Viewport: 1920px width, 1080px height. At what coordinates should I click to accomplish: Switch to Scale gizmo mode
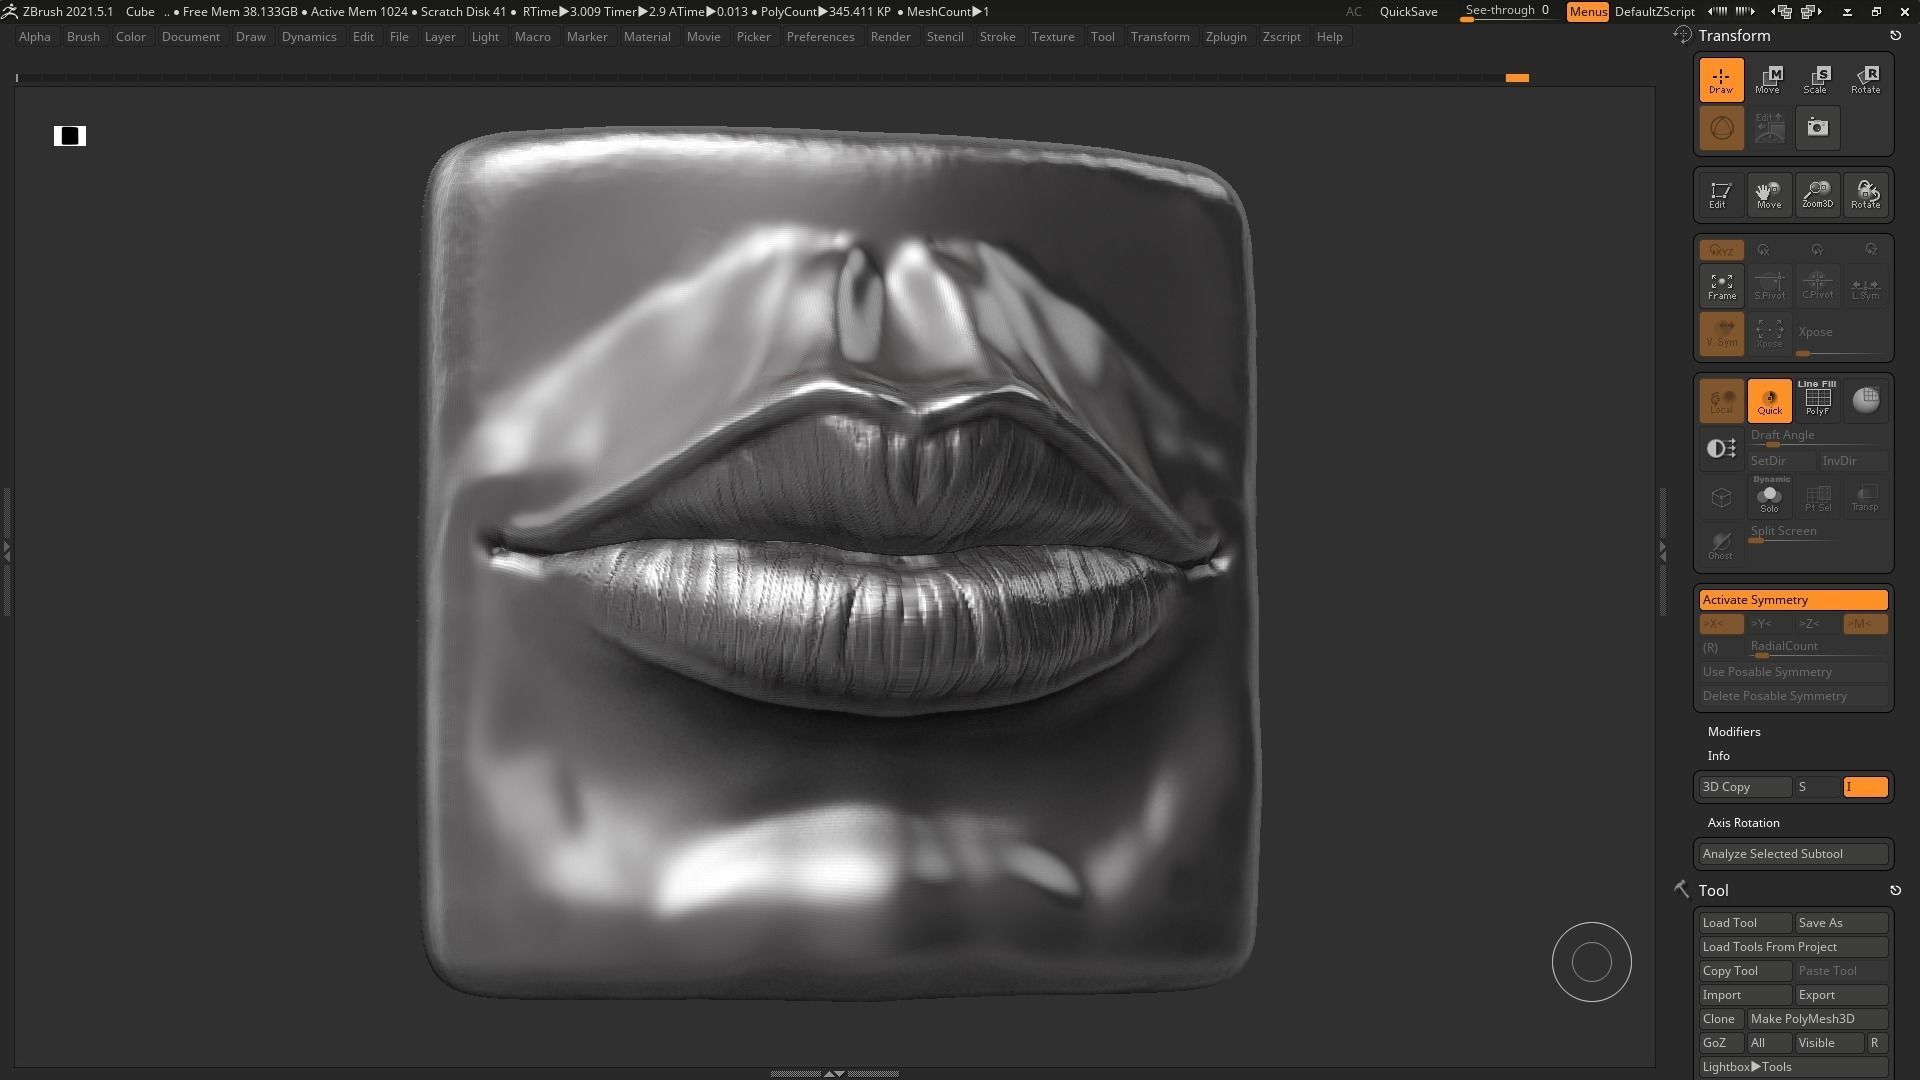pyautogui.click(x=1816, y=79)
